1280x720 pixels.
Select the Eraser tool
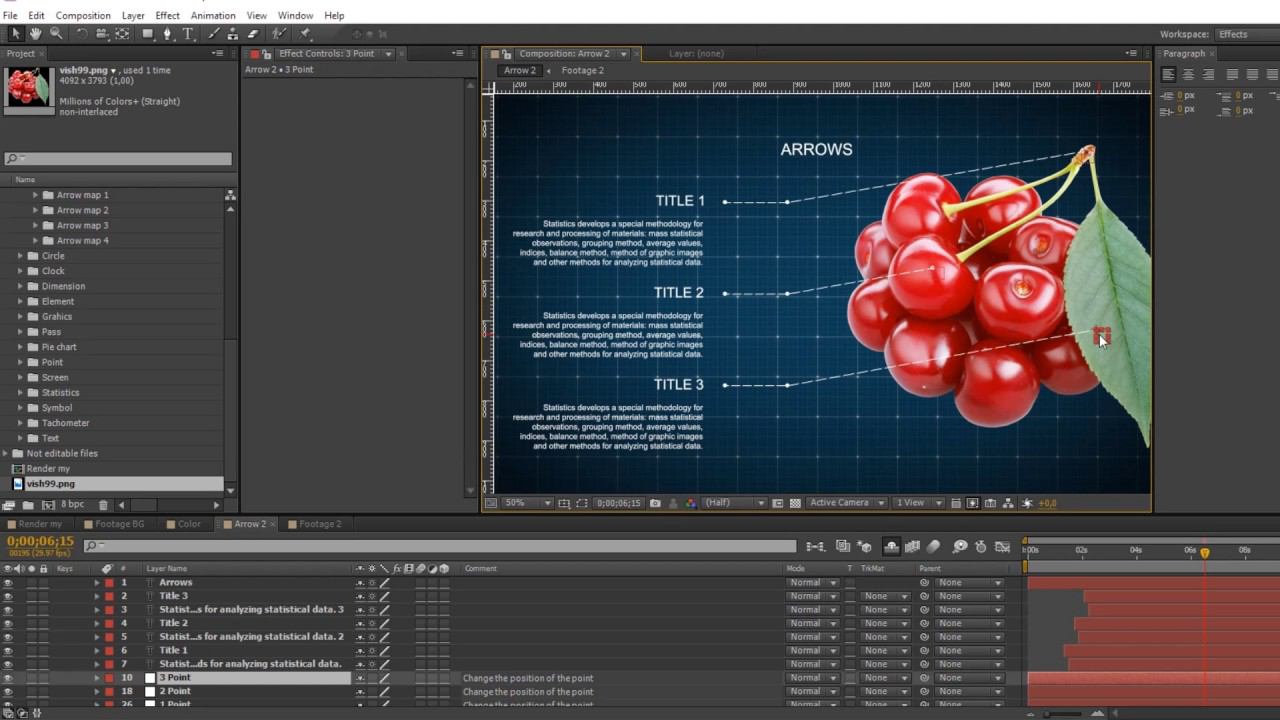[253, 34]
